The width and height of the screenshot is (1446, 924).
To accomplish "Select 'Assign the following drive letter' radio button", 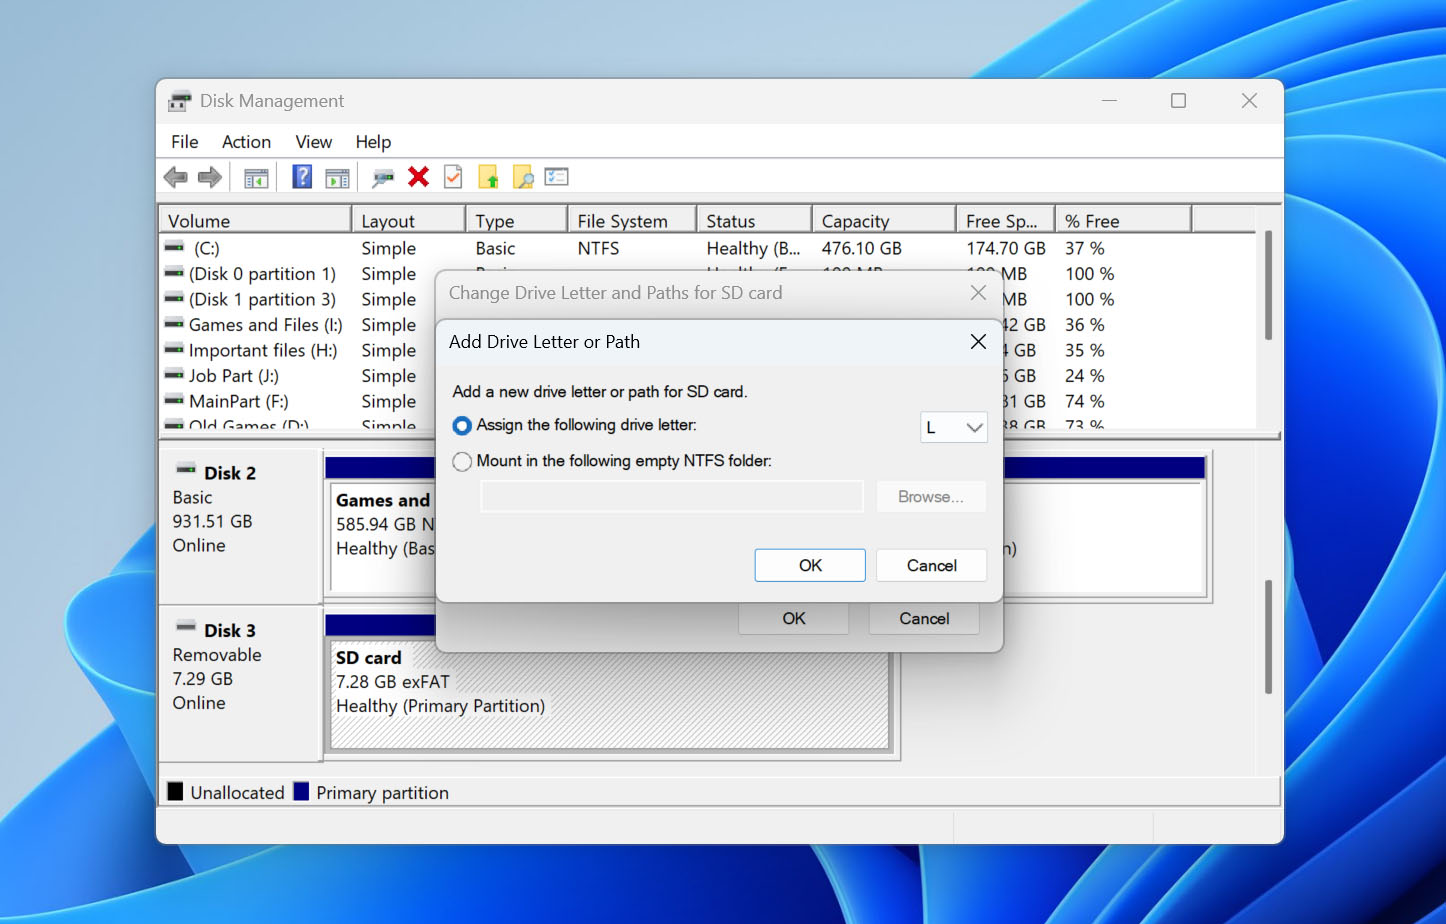I will [x=462, y=426].
